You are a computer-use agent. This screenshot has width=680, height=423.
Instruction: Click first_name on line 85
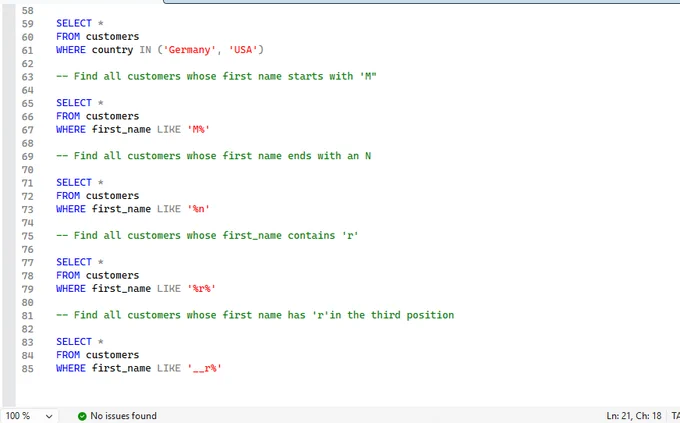(121, 368)
